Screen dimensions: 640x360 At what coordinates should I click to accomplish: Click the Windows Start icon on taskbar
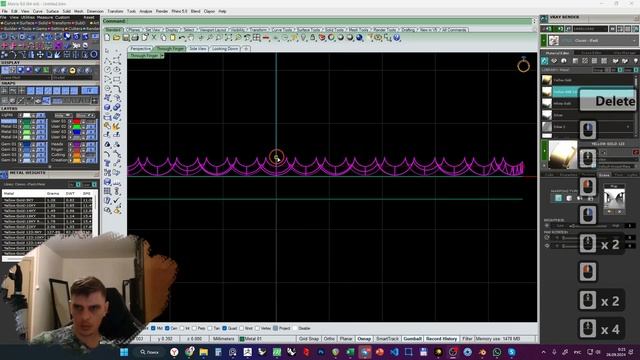point(124,352)
